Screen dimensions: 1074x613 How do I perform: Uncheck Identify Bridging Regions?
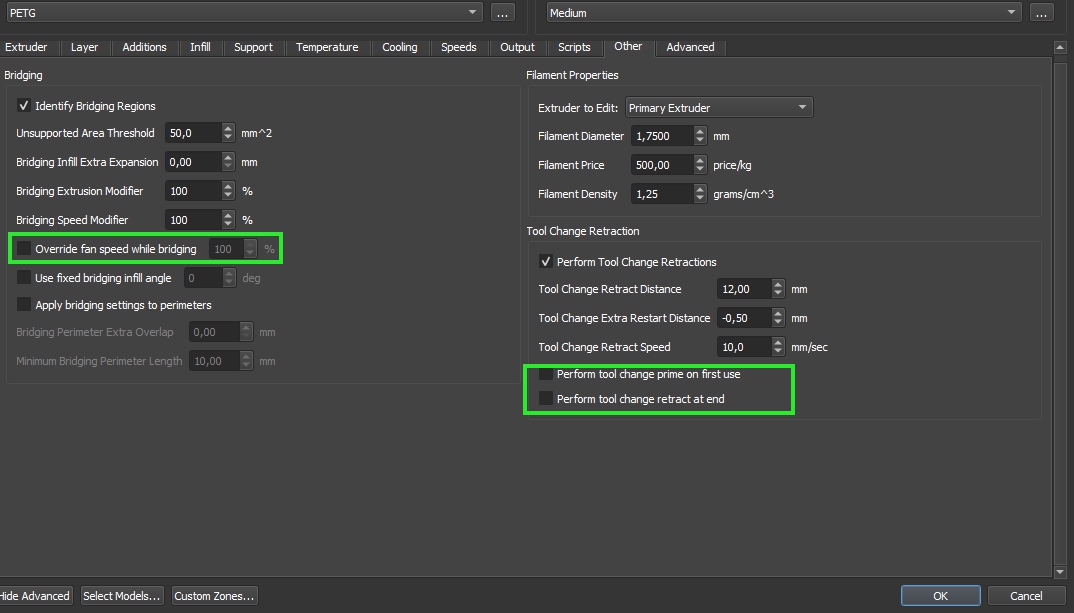25,106
